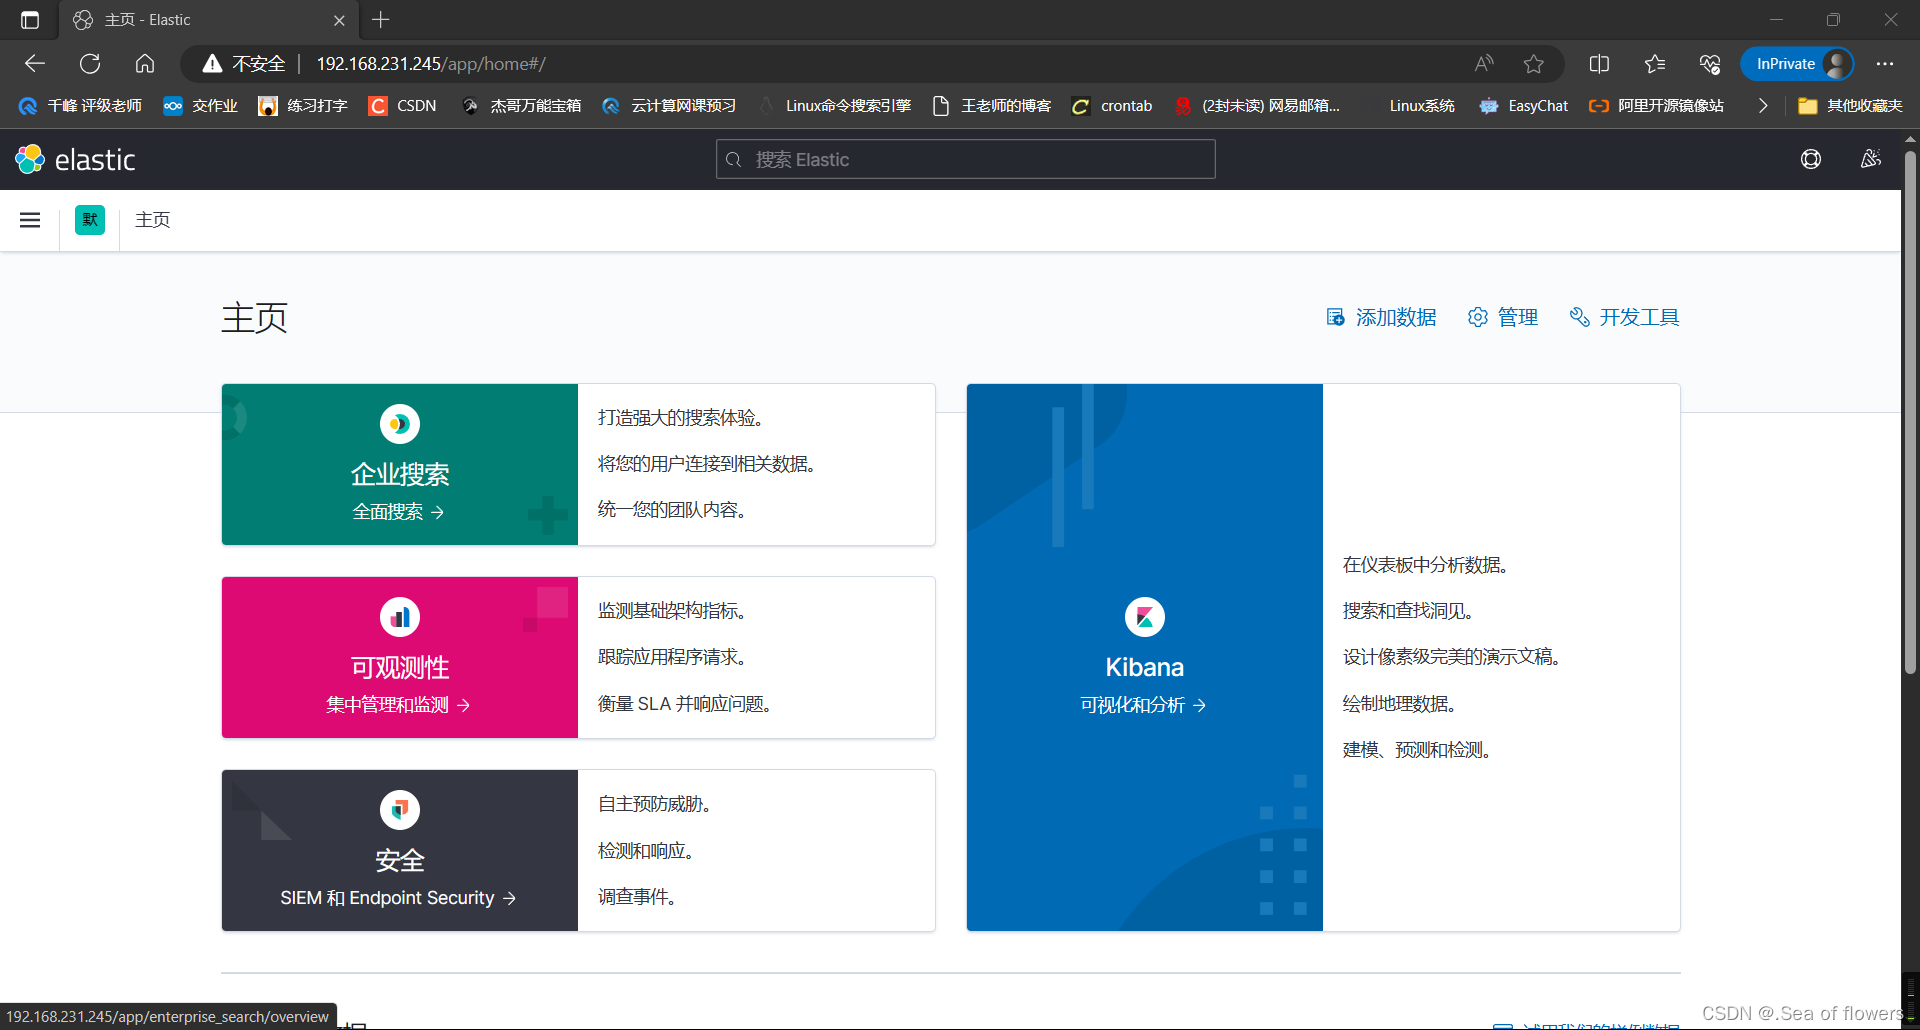Click 企业搜索 card title
Image resolution: width=1920 pixels, height=1030 pixels.
400,475
